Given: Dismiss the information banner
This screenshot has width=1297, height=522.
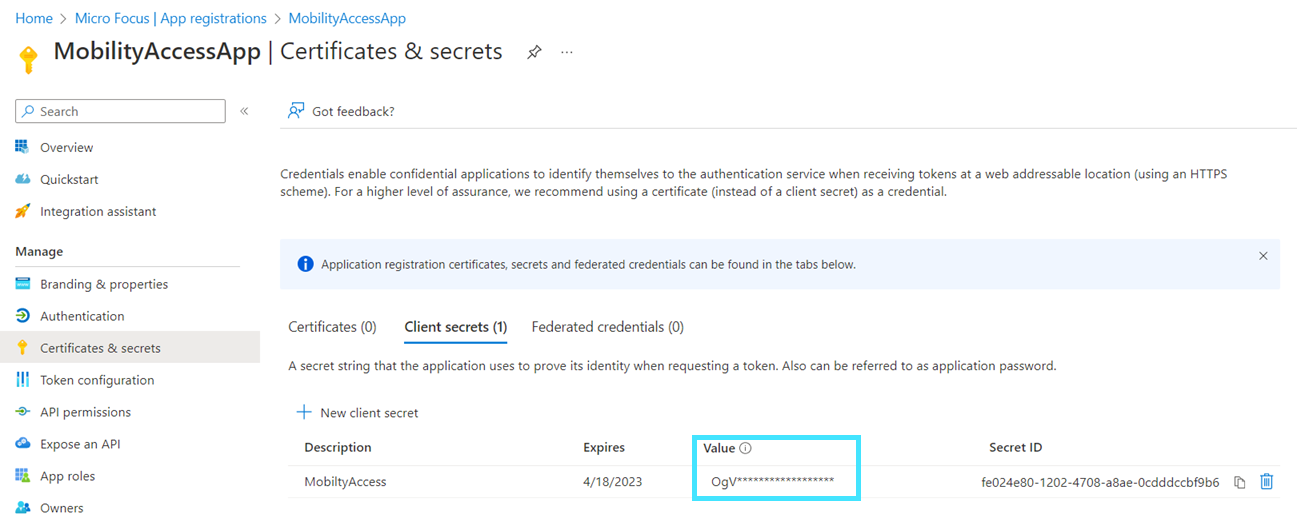Looking at the screenshot, I should (1263, 256).
